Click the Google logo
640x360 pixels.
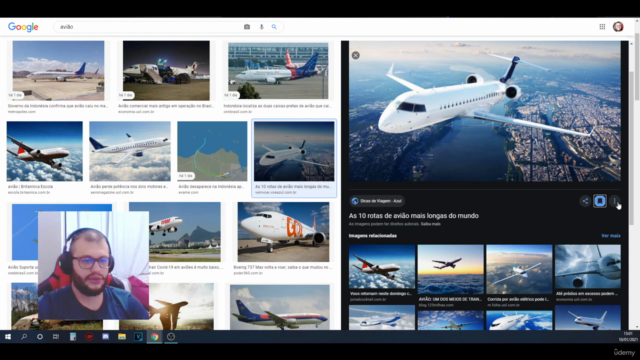click(23, 27)
